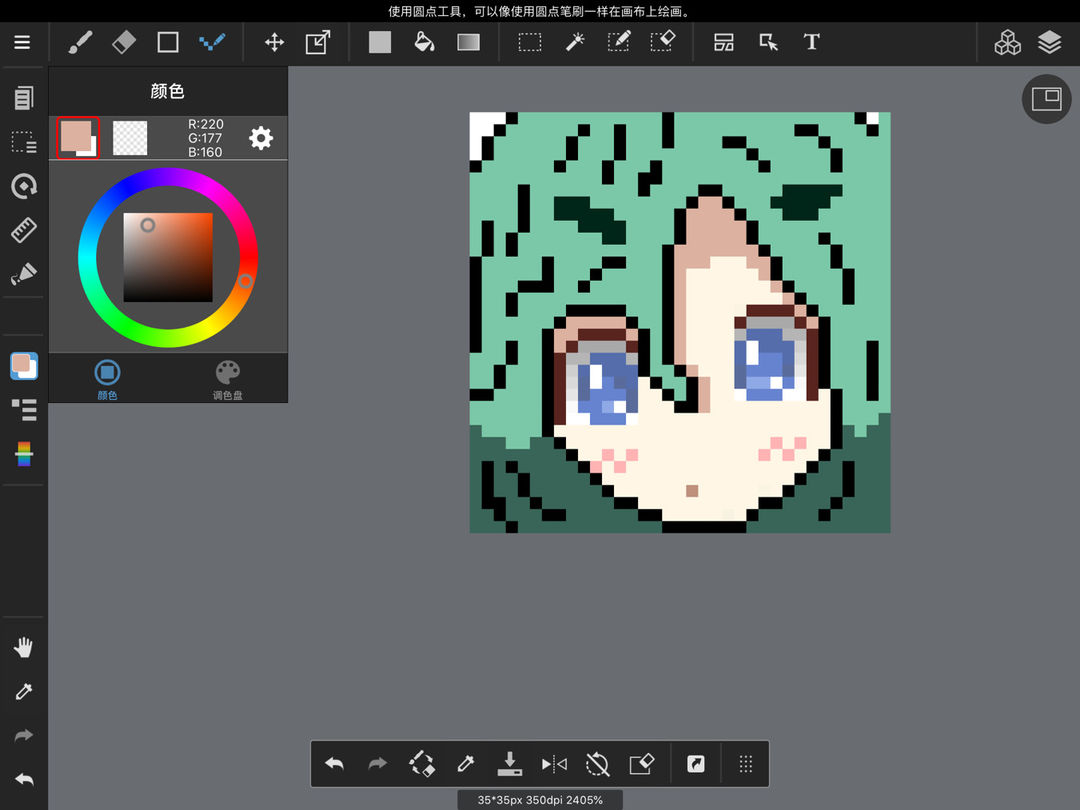Select the transparent color swatch
The image size is (1080, 810).
coord(129,138)
